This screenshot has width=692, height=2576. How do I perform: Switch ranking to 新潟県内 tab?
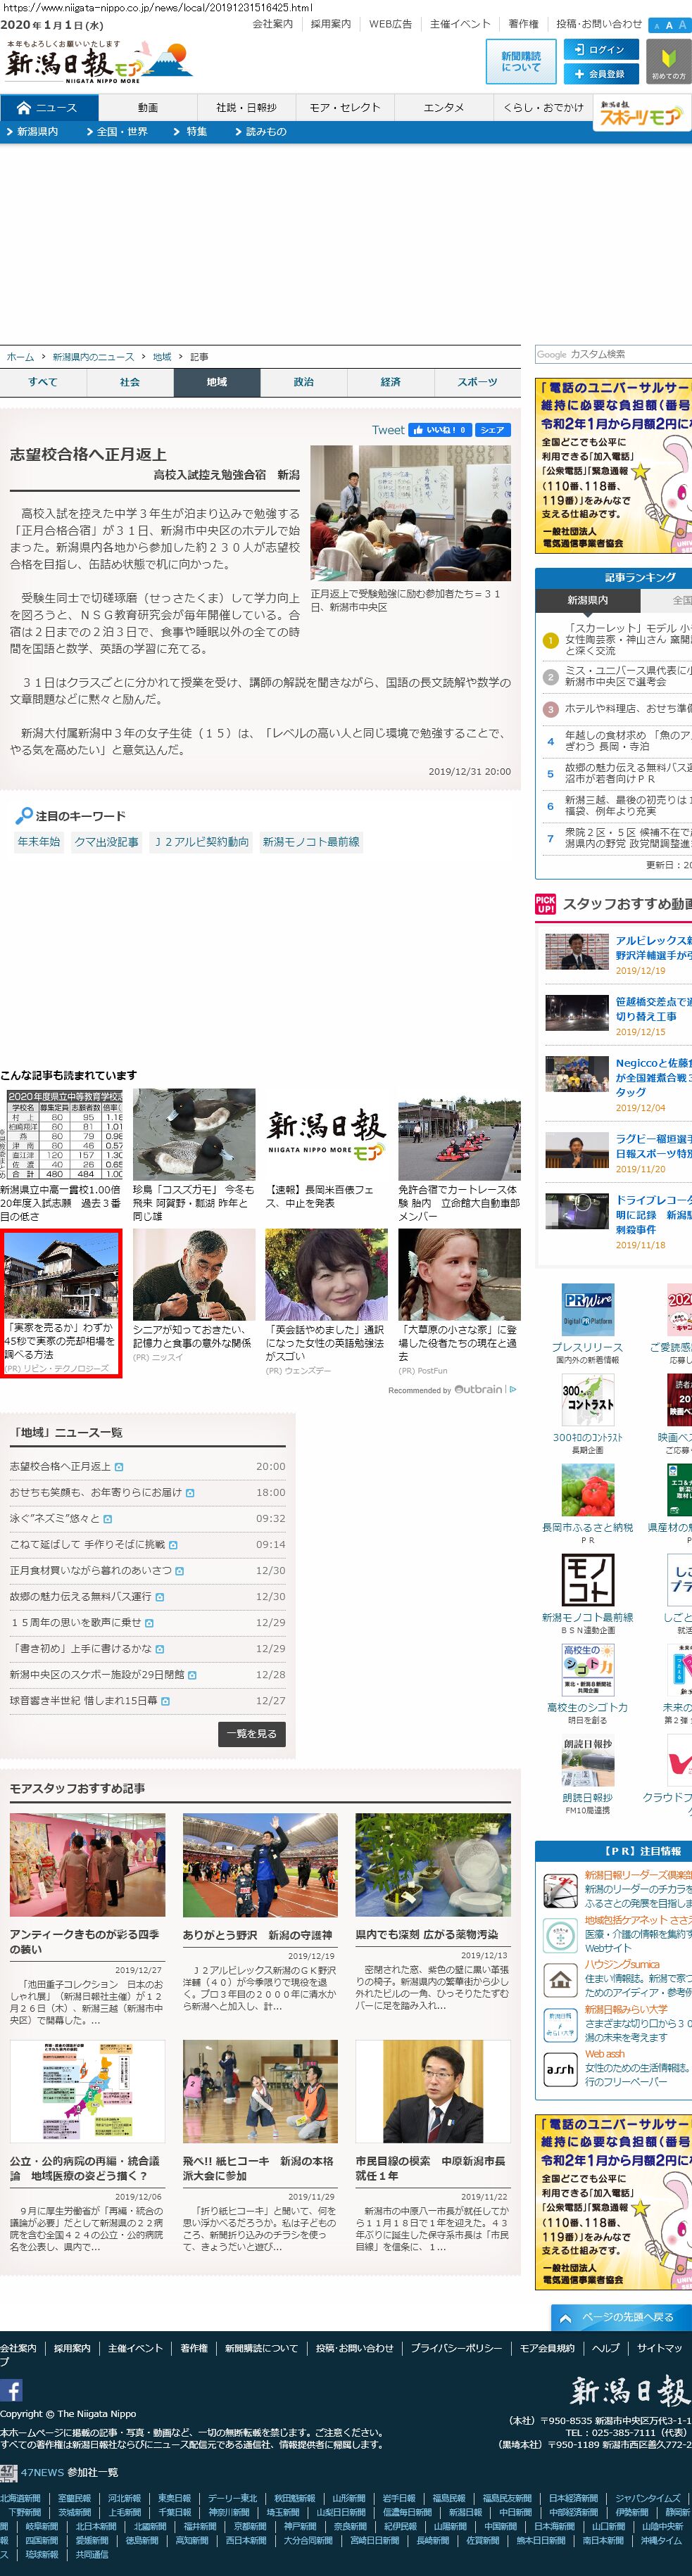coord(587,600)
